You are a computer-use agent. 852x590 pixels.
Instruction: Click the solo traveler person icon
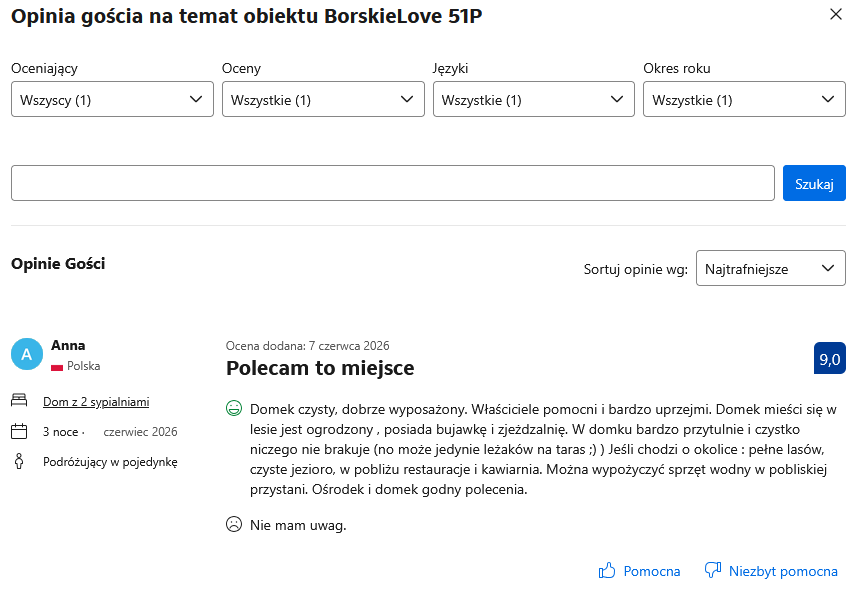(x=19, y=462)
